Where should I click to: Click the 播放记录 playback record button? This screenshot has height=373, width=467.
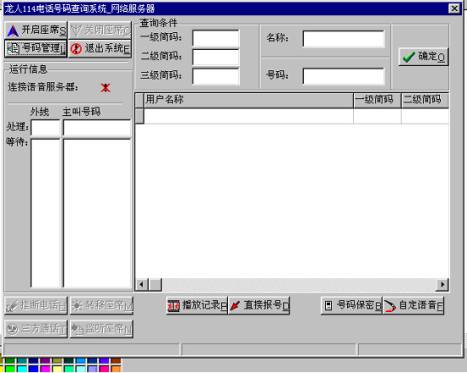coord(197,305)
